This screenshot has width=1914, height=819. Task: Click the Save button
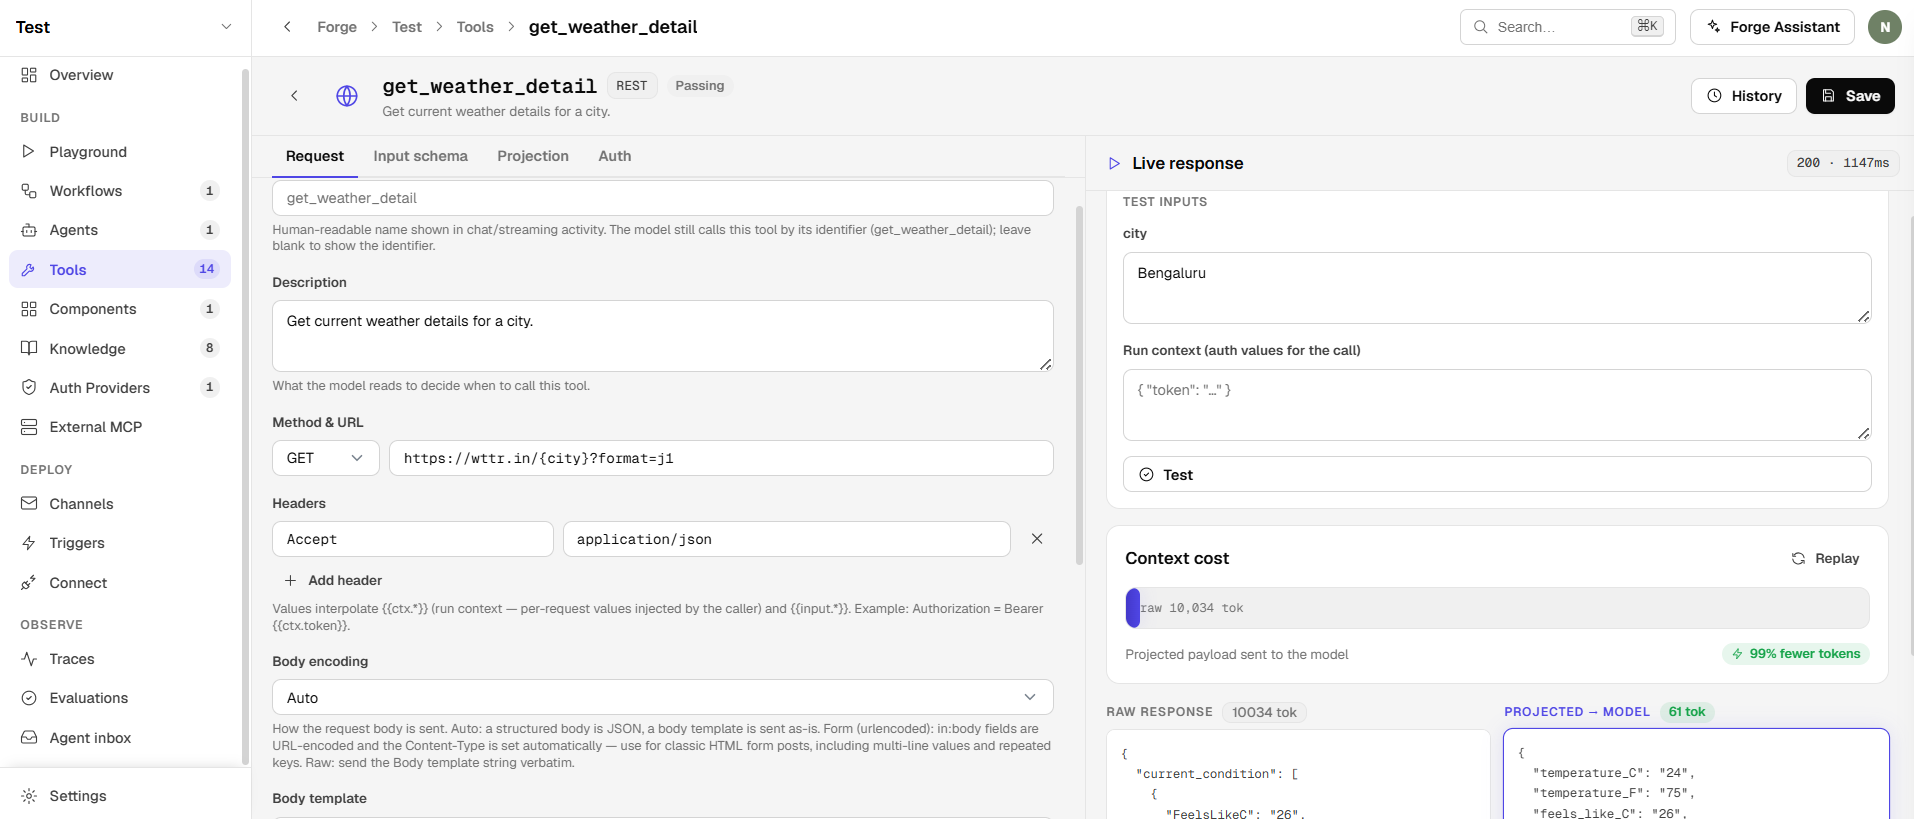click(1850, 96)
